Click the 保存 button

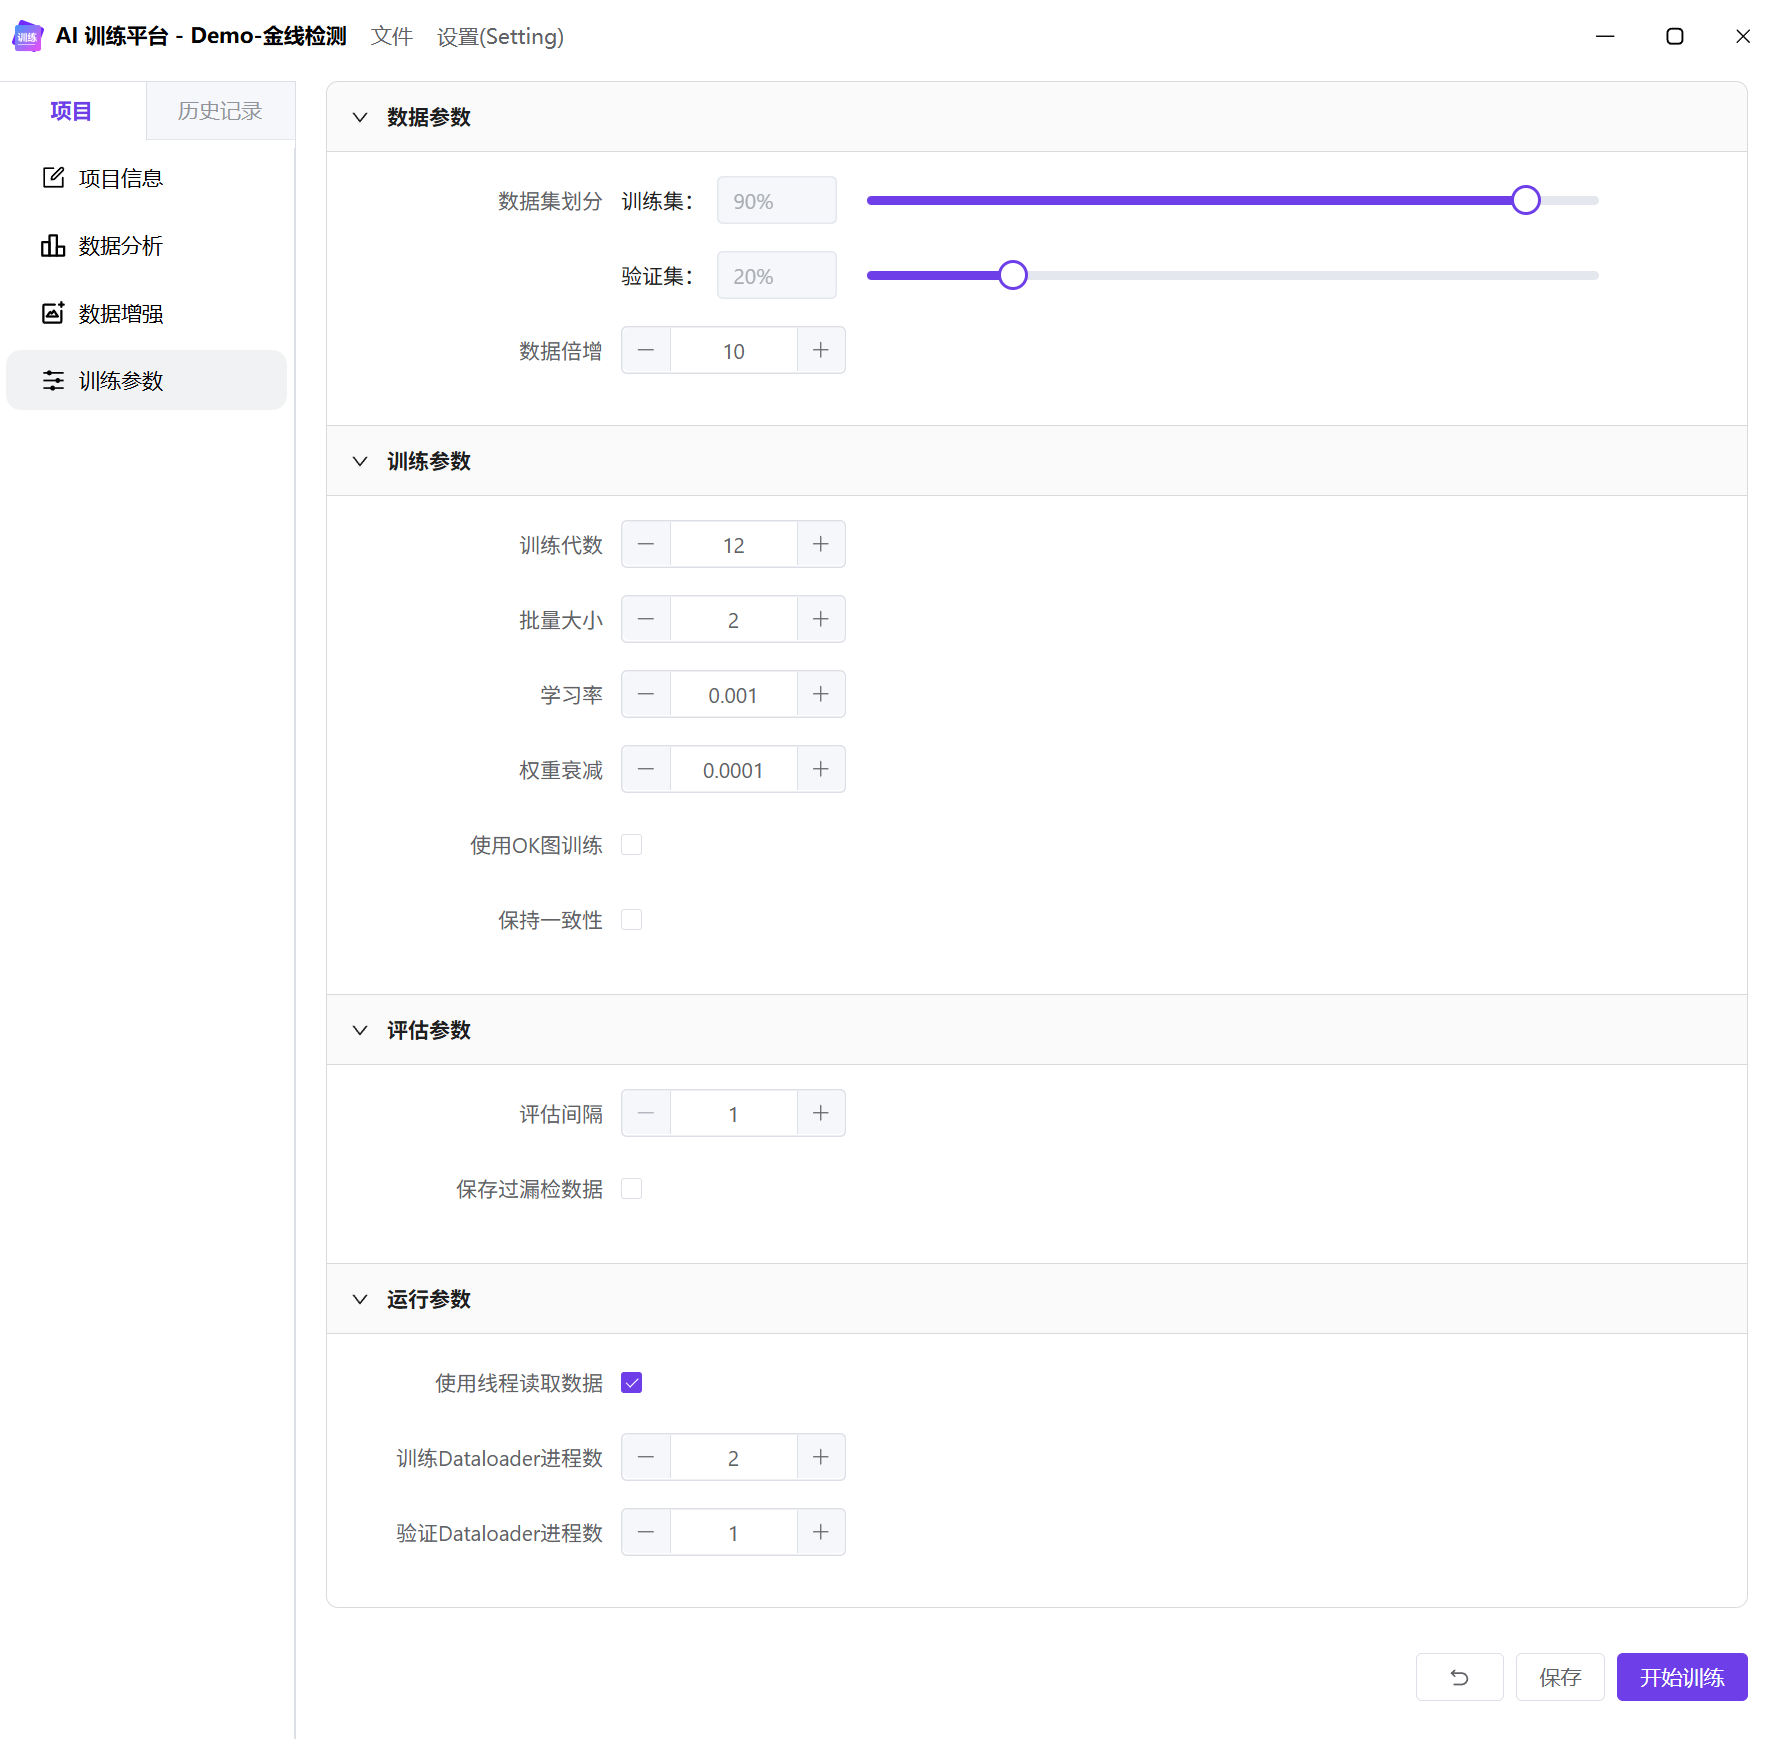click(1559, 1677)
